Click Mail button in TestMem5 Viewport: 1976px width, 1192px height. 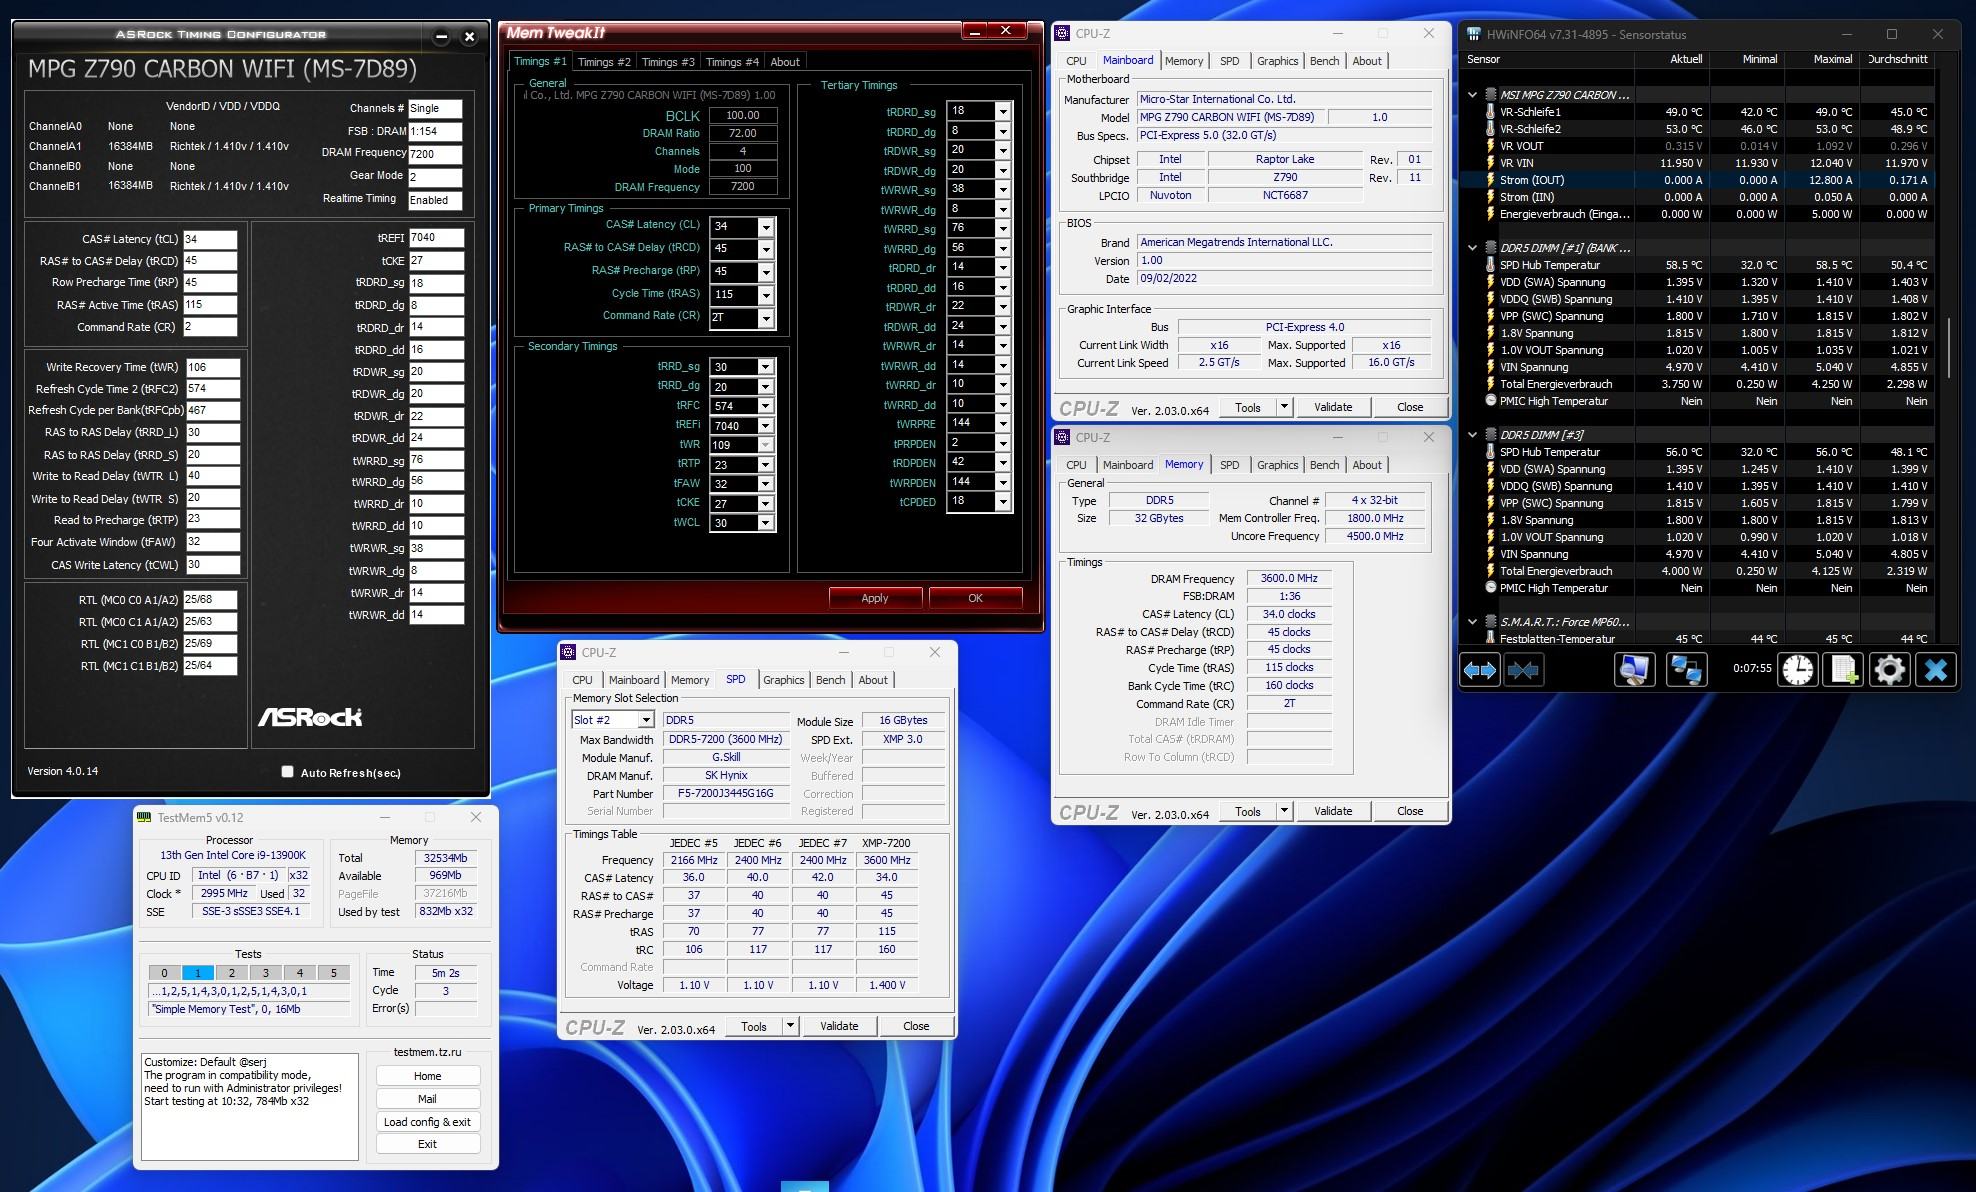[x=427, y=1099]
